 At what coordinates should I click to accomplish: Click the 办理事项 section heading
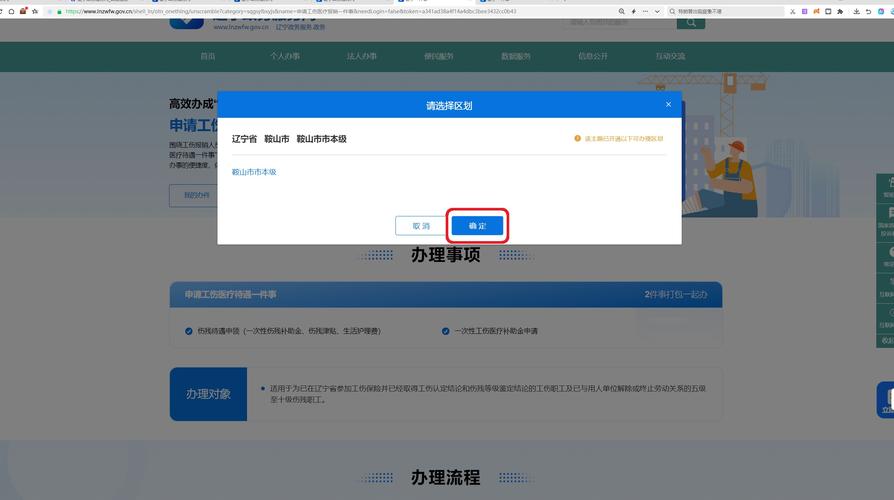click(x=446, y=255)
